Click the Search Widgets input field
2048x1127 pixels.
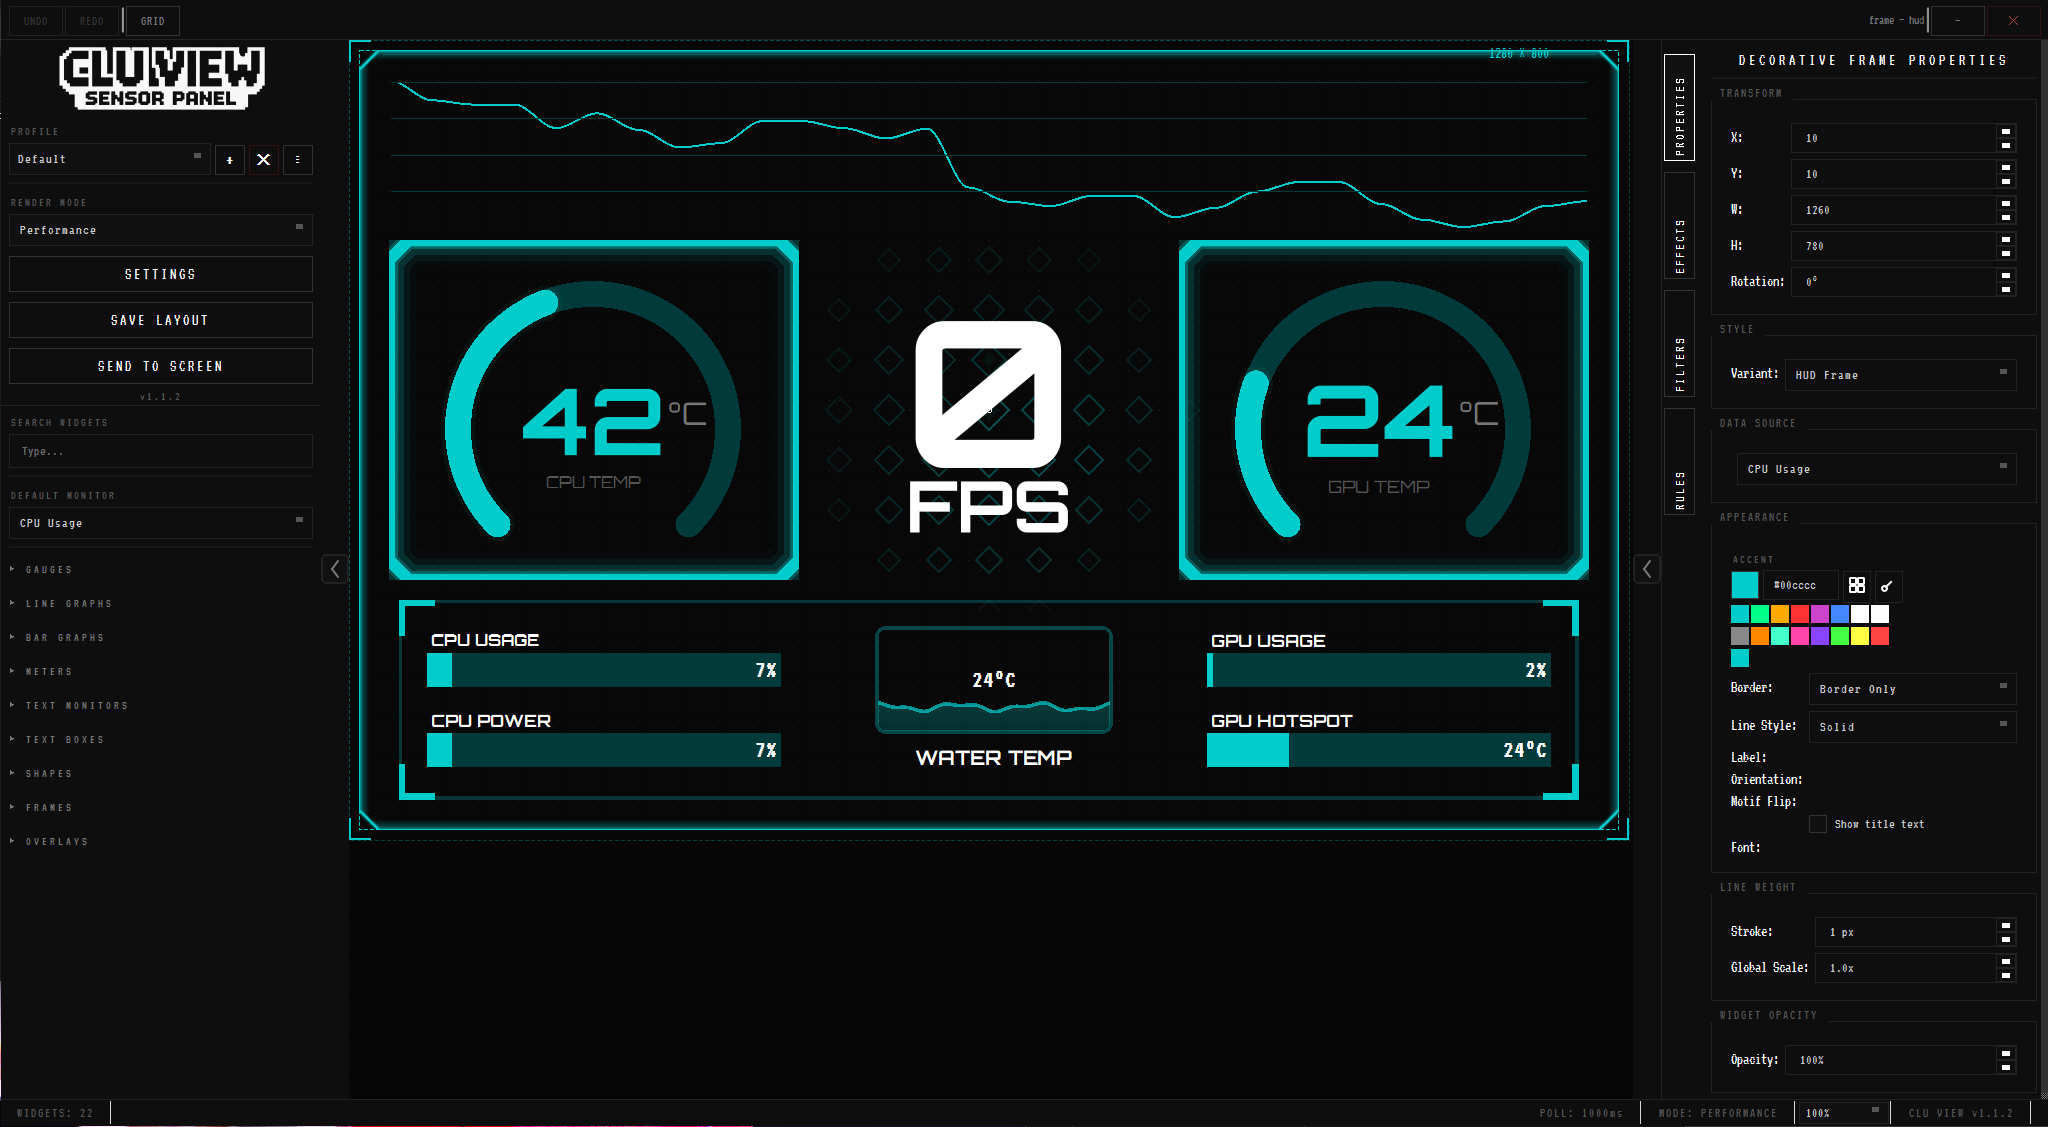(x=161, y=451)
